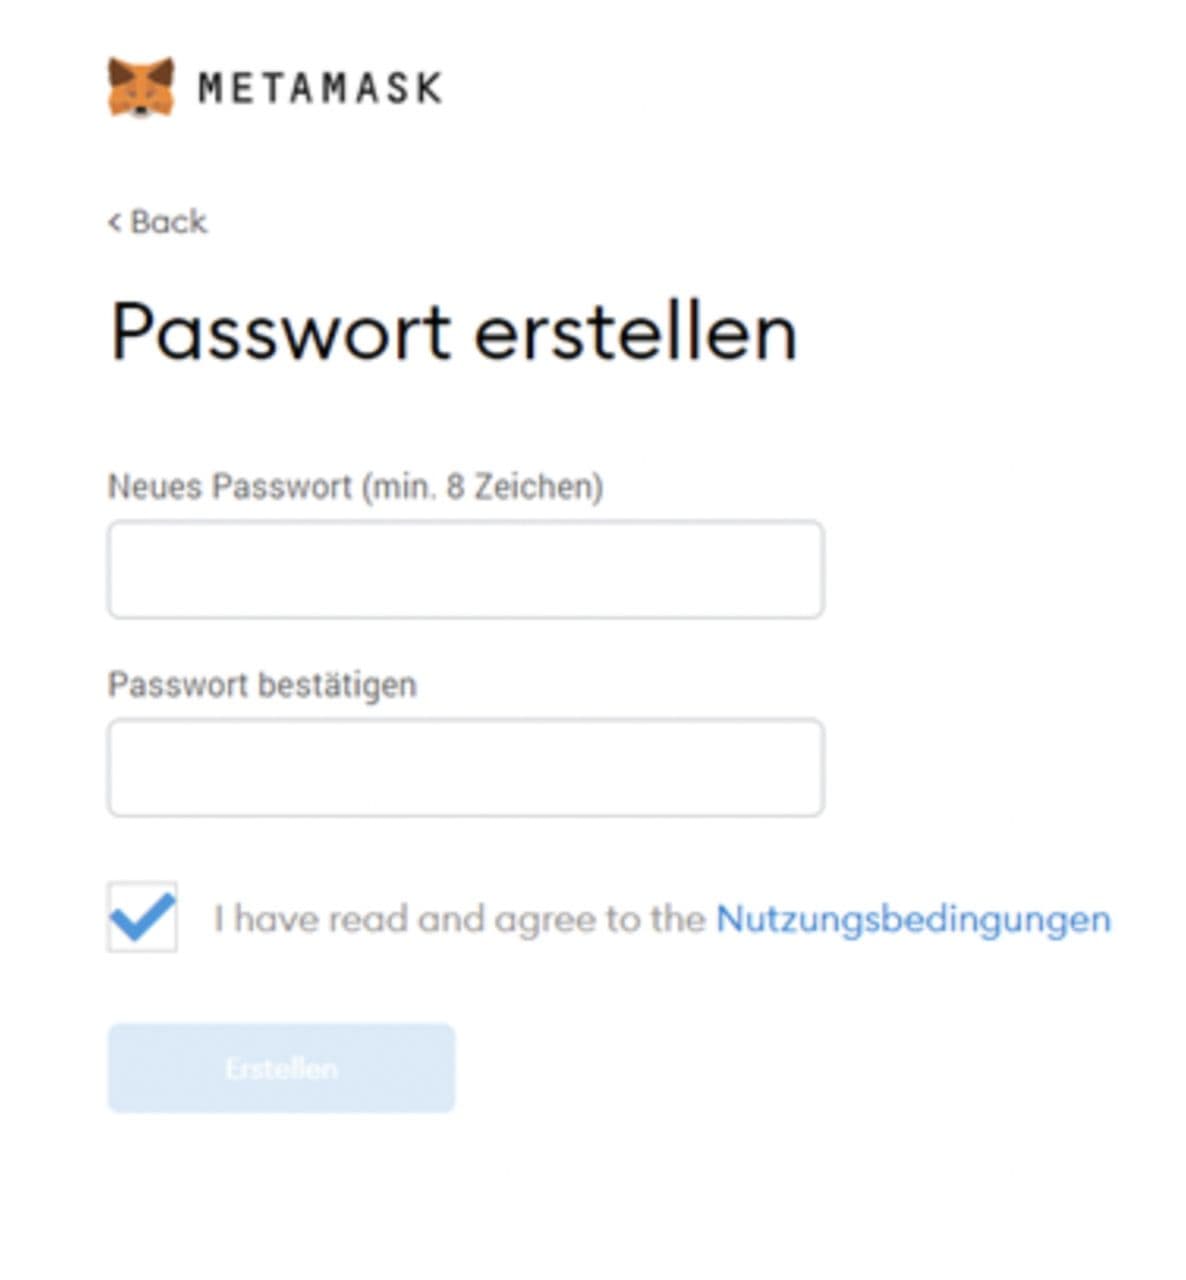1186x1280 pixels.
Task: Place cursor in the confirm password box
Action: 465,767
